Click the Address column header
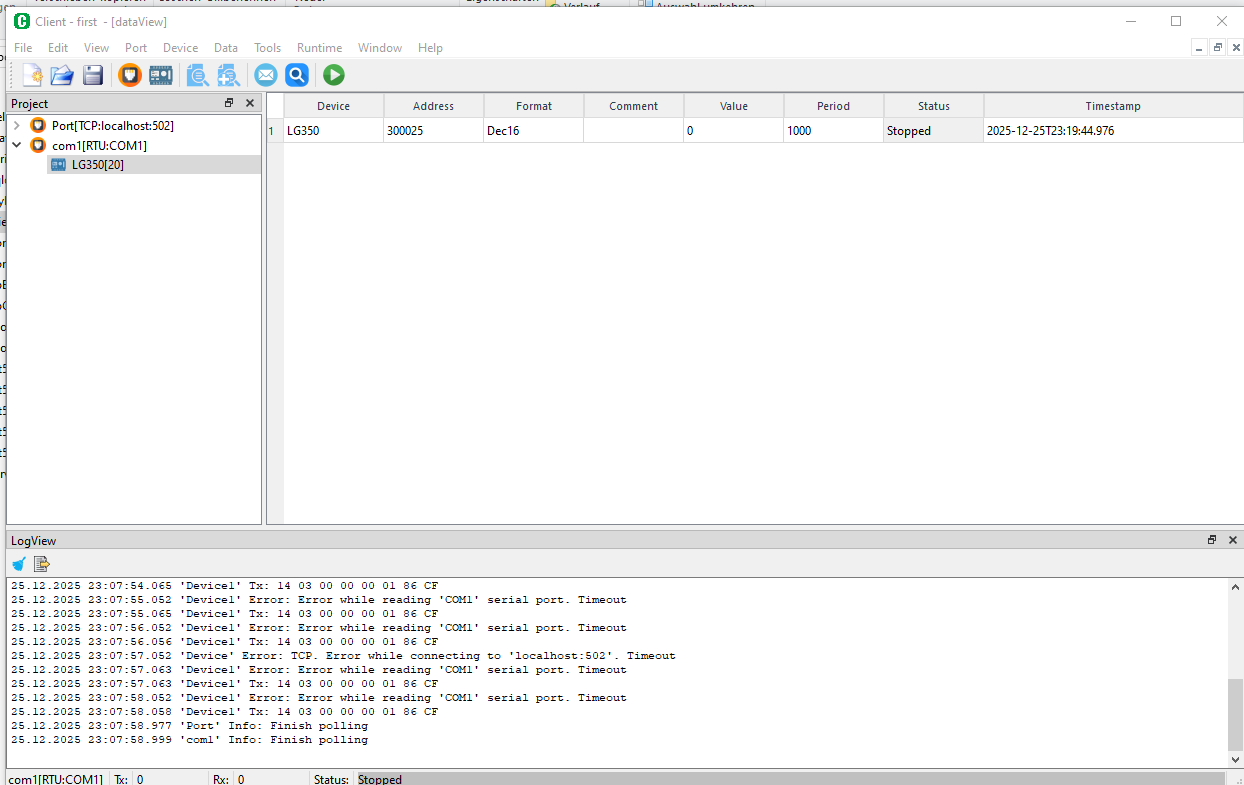 coord(433,106)
